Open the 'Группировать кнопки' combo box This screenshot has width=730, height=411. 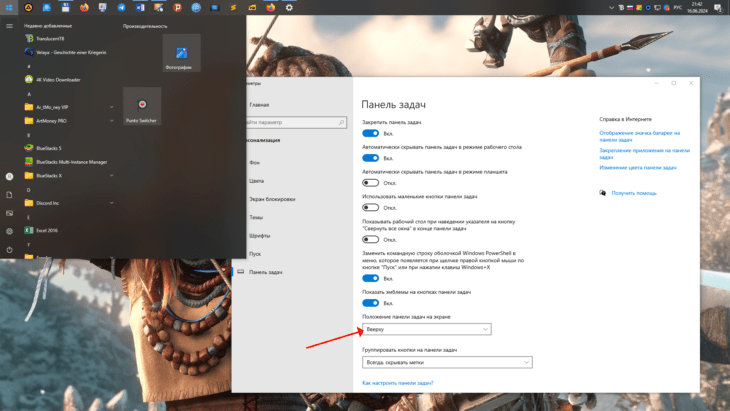click(x=447, y=362)
